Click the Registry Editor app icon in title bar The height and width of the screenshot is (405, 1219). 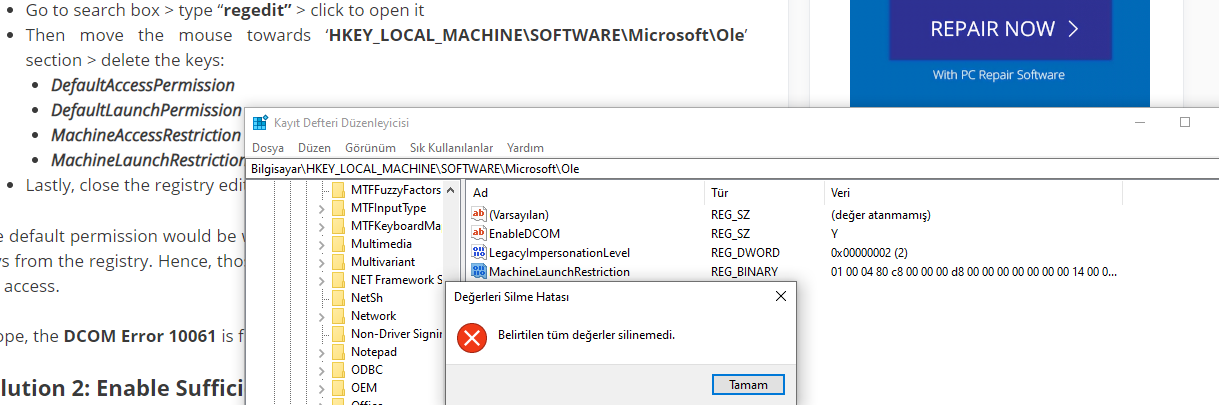point(260,123)
